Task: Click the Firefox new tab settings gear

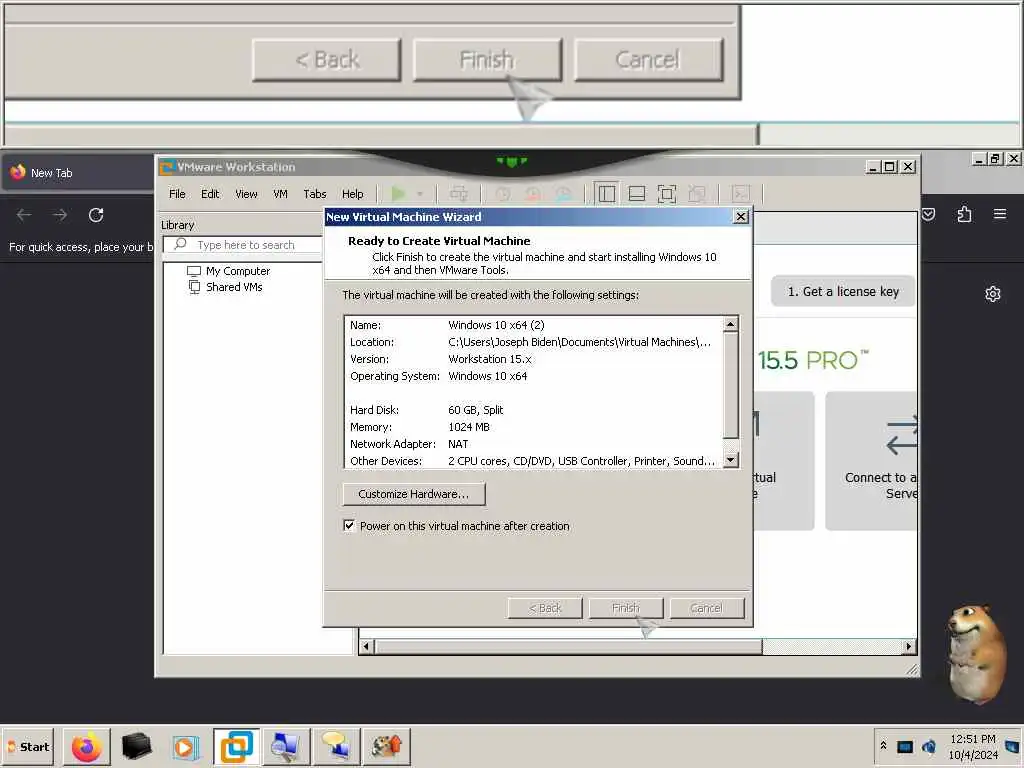Action: (993, 294)
